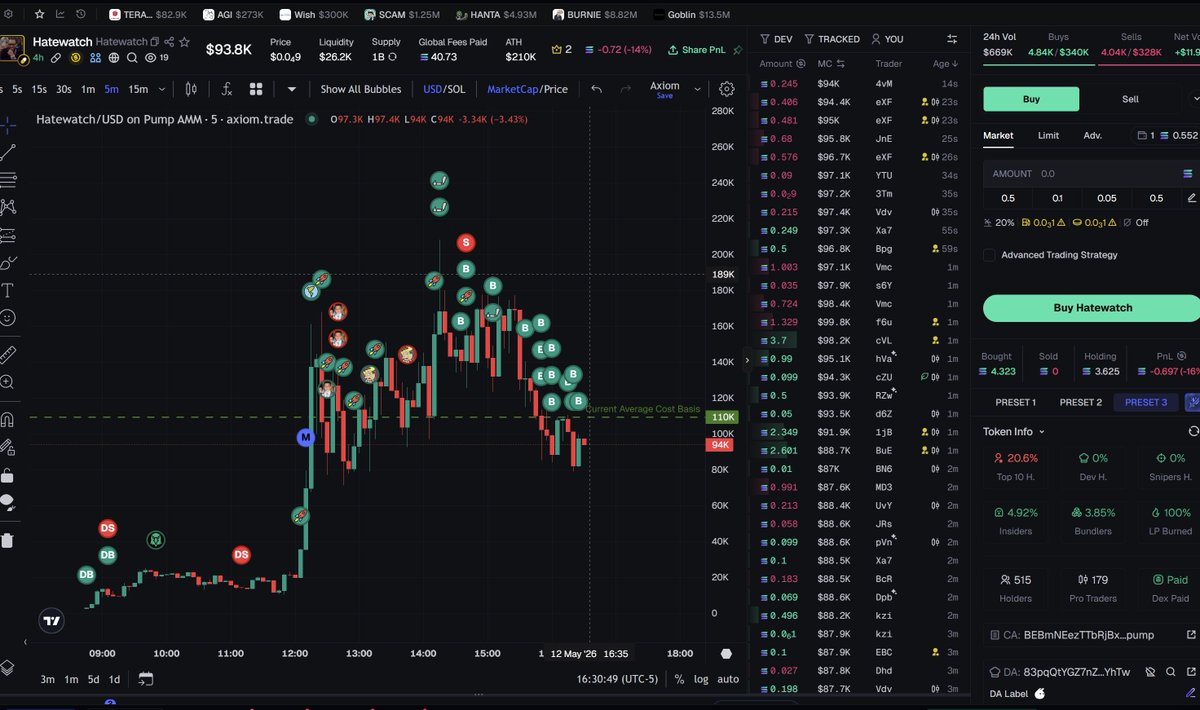Screen dimensions: 1200x710
Task: Toggle the log scale option
Action: coord(700,679)
